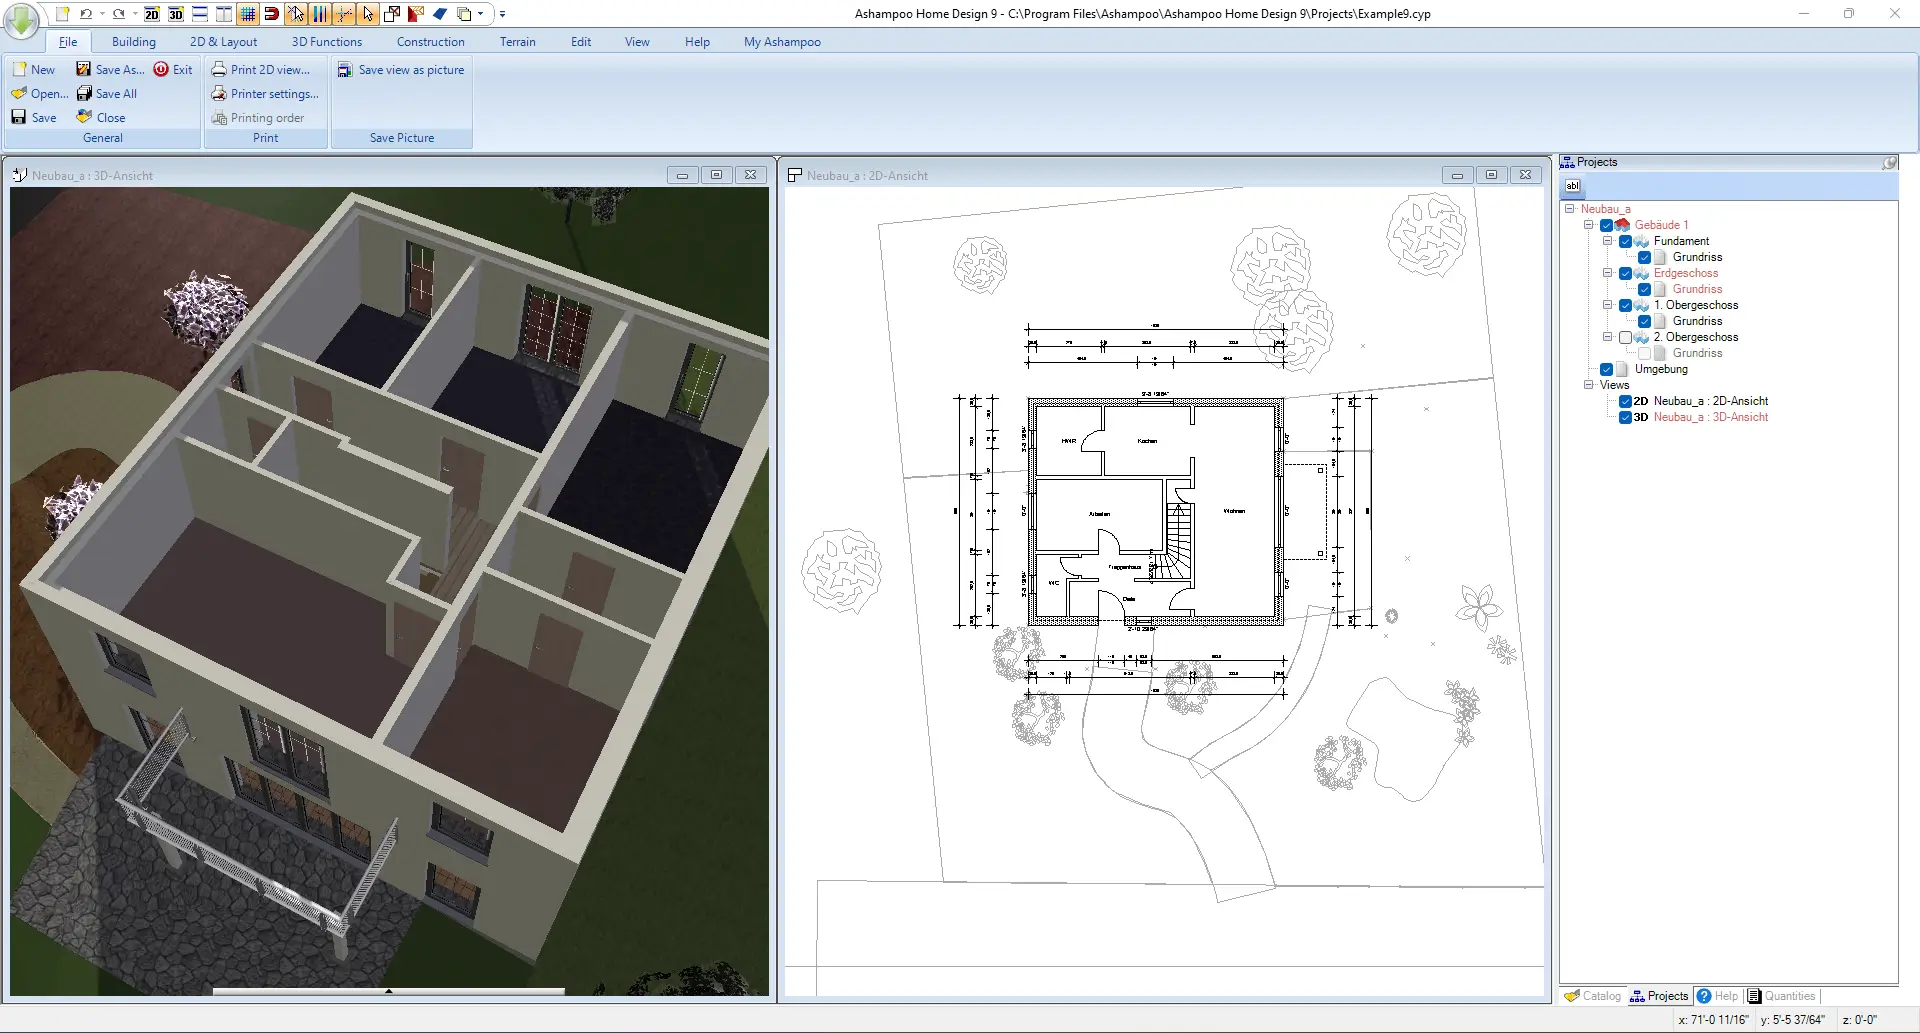The height and width of the screenshot is (1033, 1920).
Task: Activate the selection arrow tool
Action: tap(368, 14)
